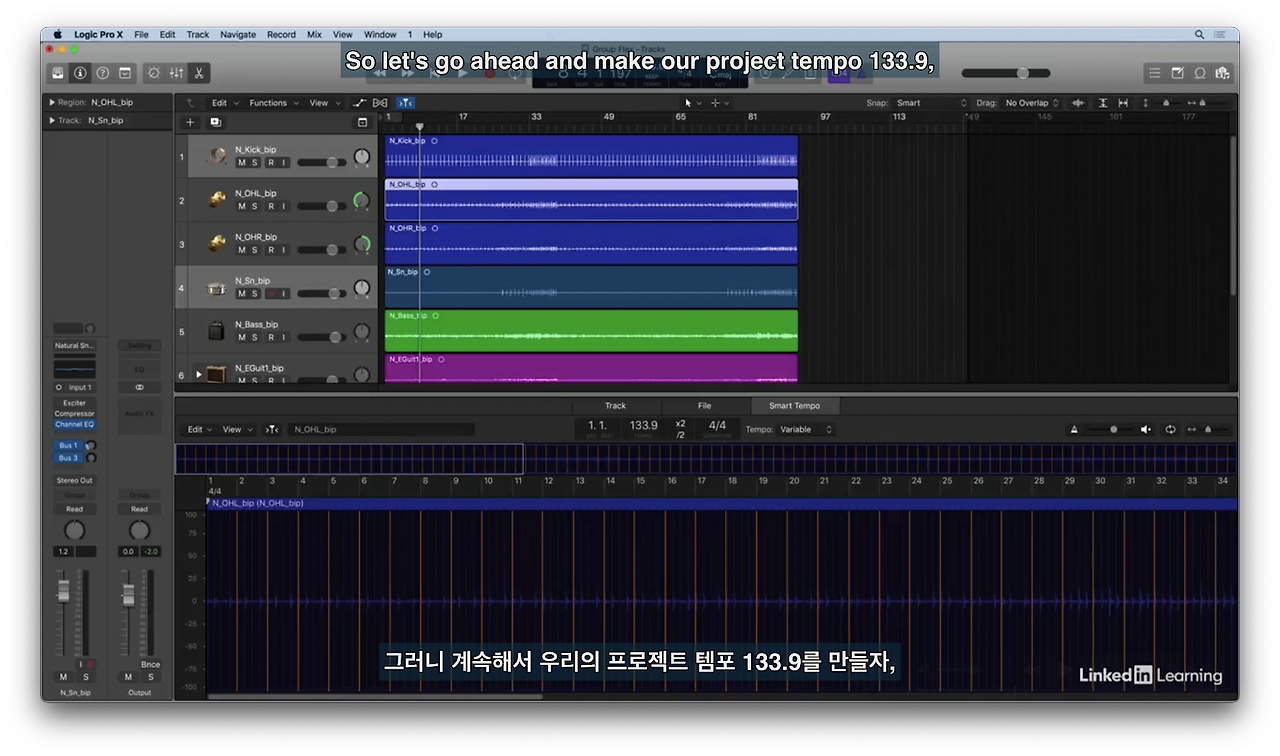Select the N_Bass_bip green audio region
Viewport: 1280px width, 756px height.
click(x=591, y=331)
